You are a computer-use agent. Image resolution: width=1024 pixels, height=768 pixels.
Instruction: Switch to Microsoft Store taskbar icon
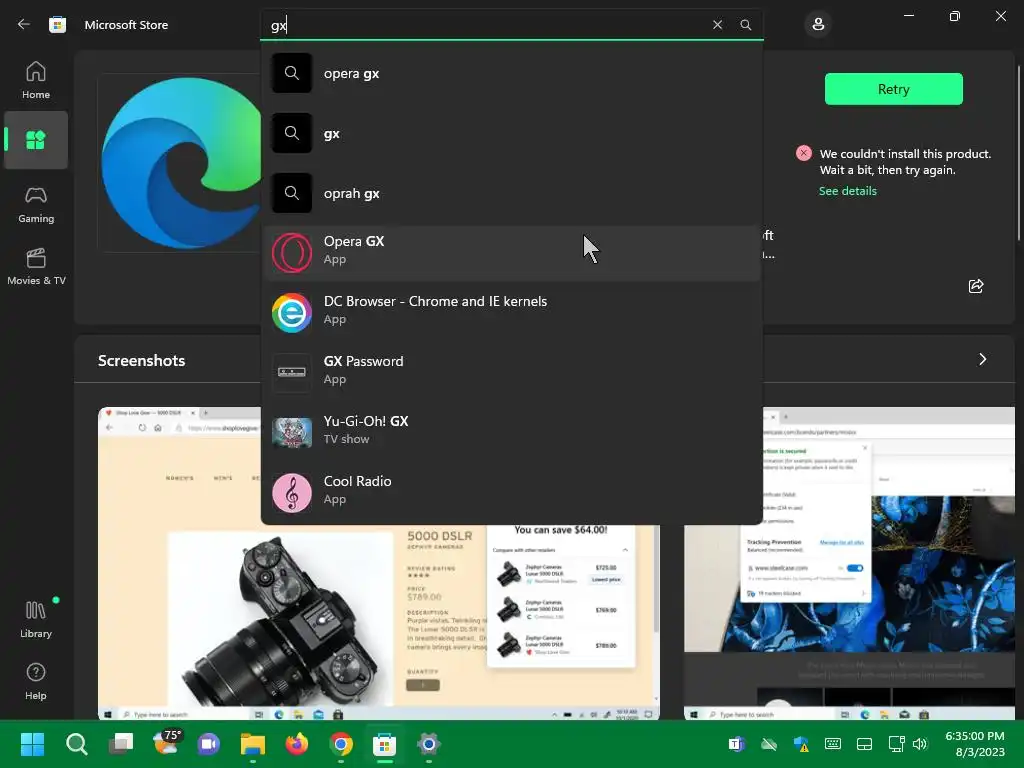pos(385,744)
